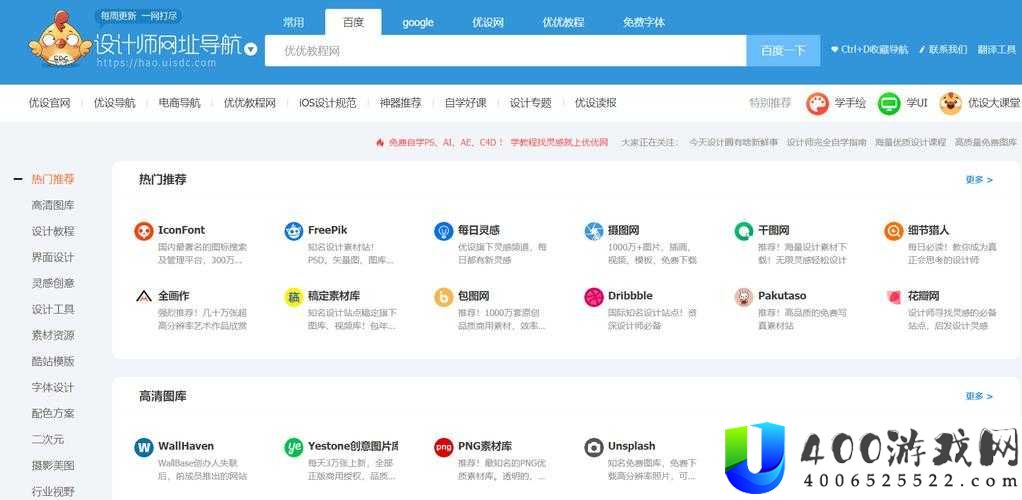Open 优设读报 in the nav bar
This screenshot has height=500, width=1022.
(x=595, y=103)
